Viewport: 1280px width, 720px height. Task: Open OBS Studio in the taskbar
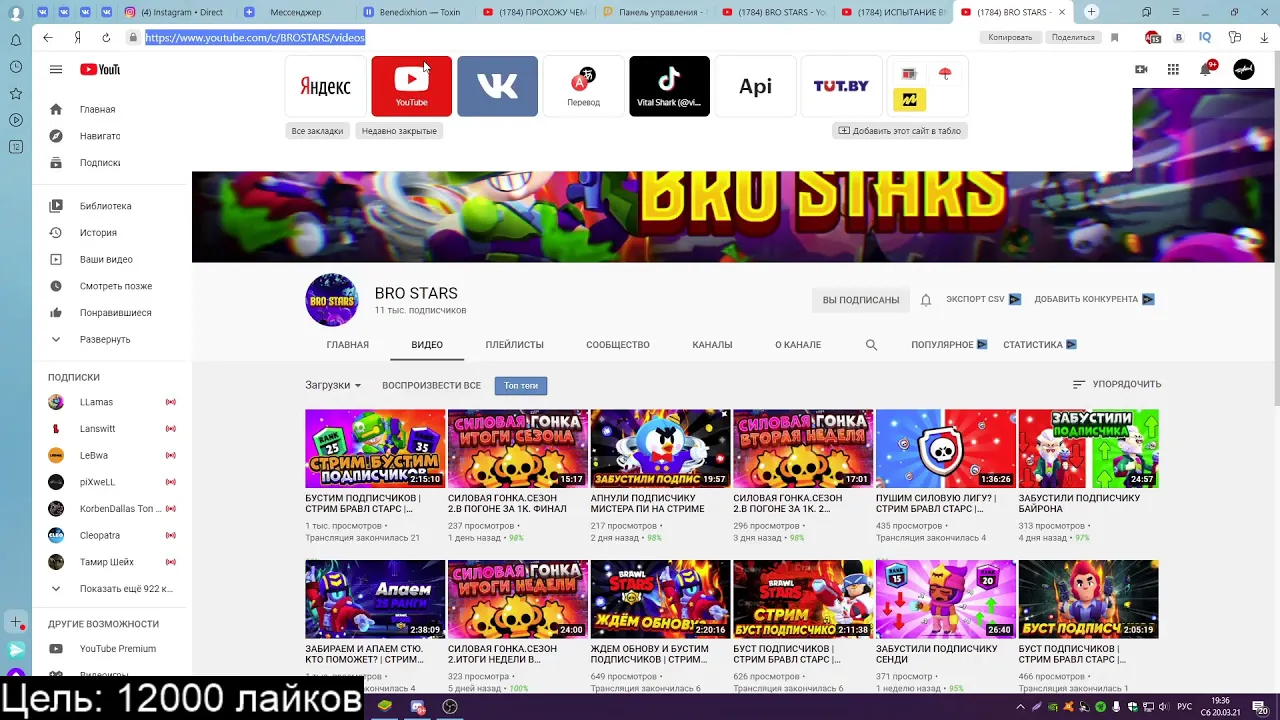(x=450, y=707)
